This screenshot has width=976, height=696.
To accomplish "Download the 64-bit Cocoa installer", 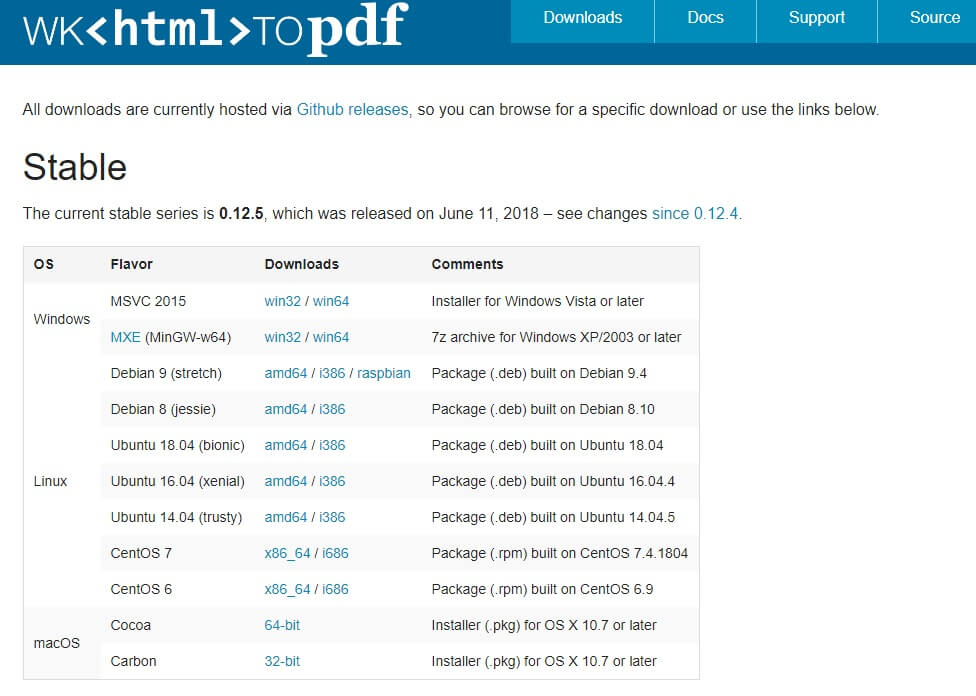I will (x=282, y=626).
